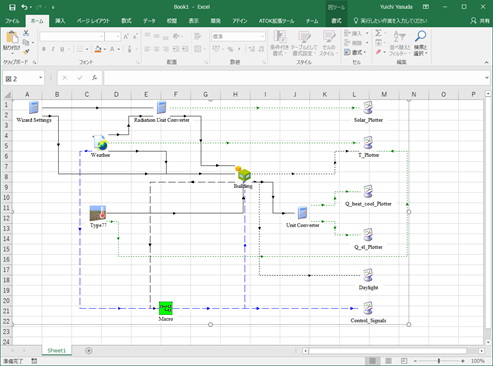Click the Sort and Filter icon
493x366 pixels.
tap(399, 36)
